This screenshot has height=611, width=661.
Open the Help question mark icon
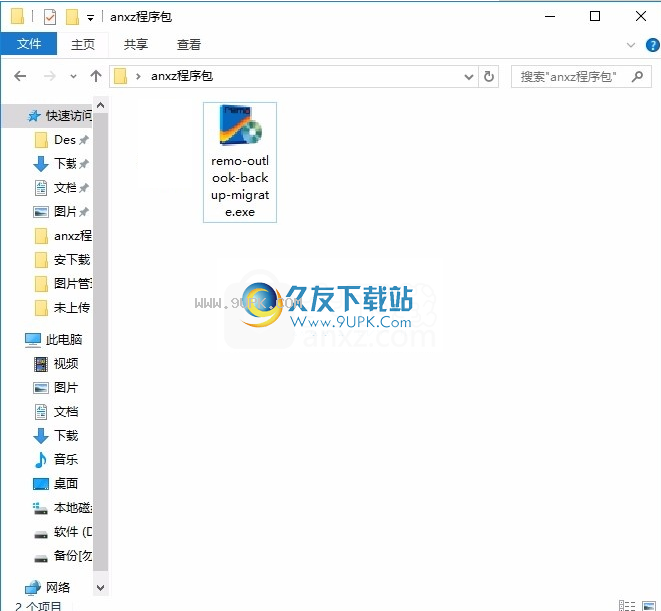coord(652,45)
